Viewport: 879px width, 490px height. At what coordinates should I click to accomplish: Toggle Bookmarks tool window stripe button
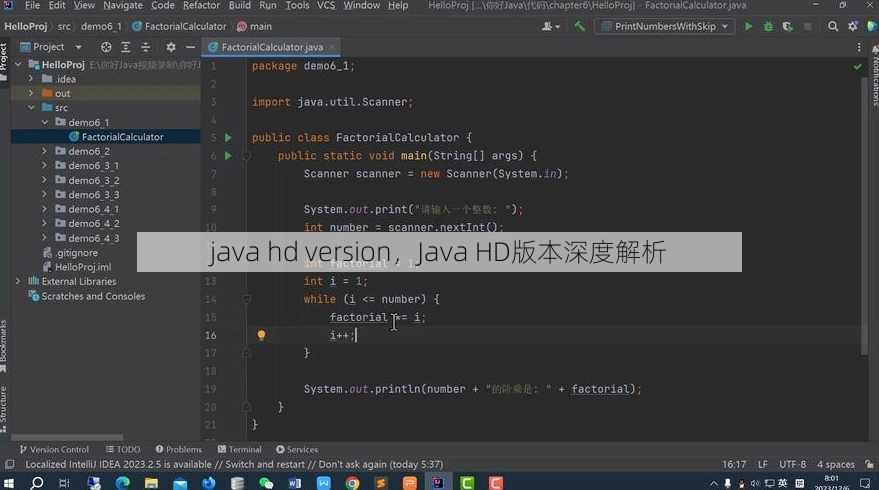tap(4, 346)
